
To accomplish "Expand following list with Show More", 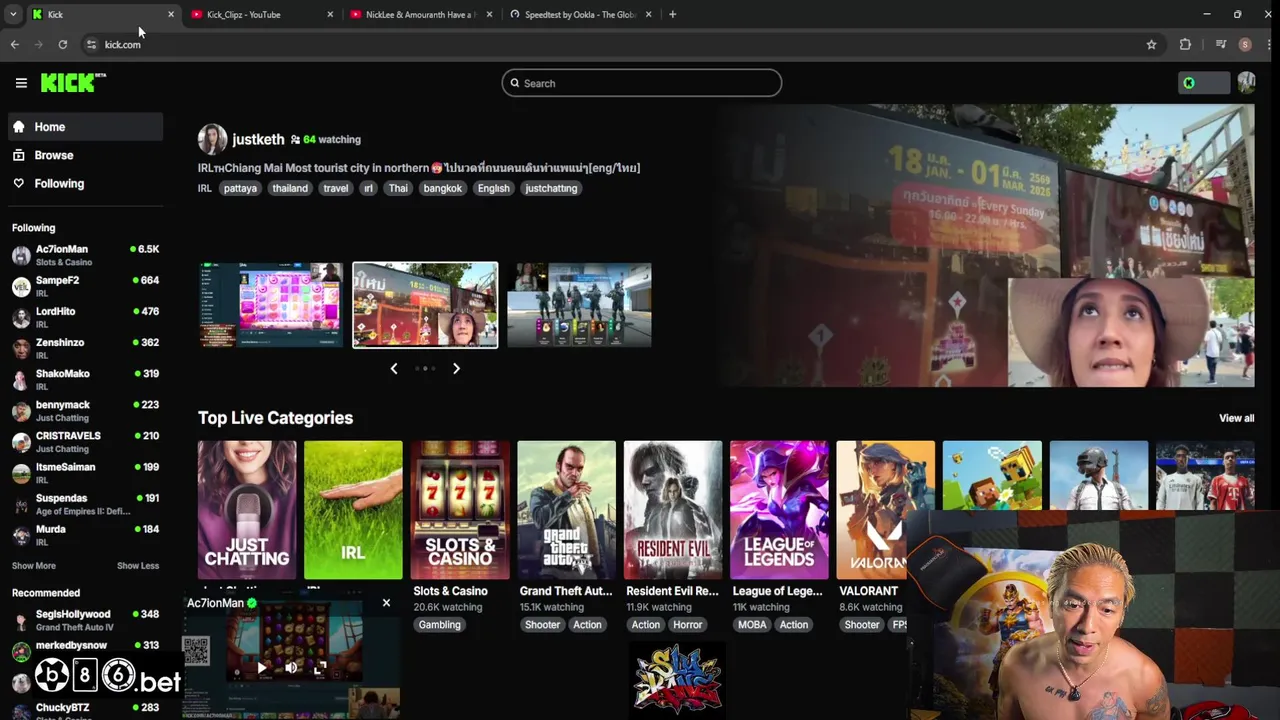I will point(34,566).
